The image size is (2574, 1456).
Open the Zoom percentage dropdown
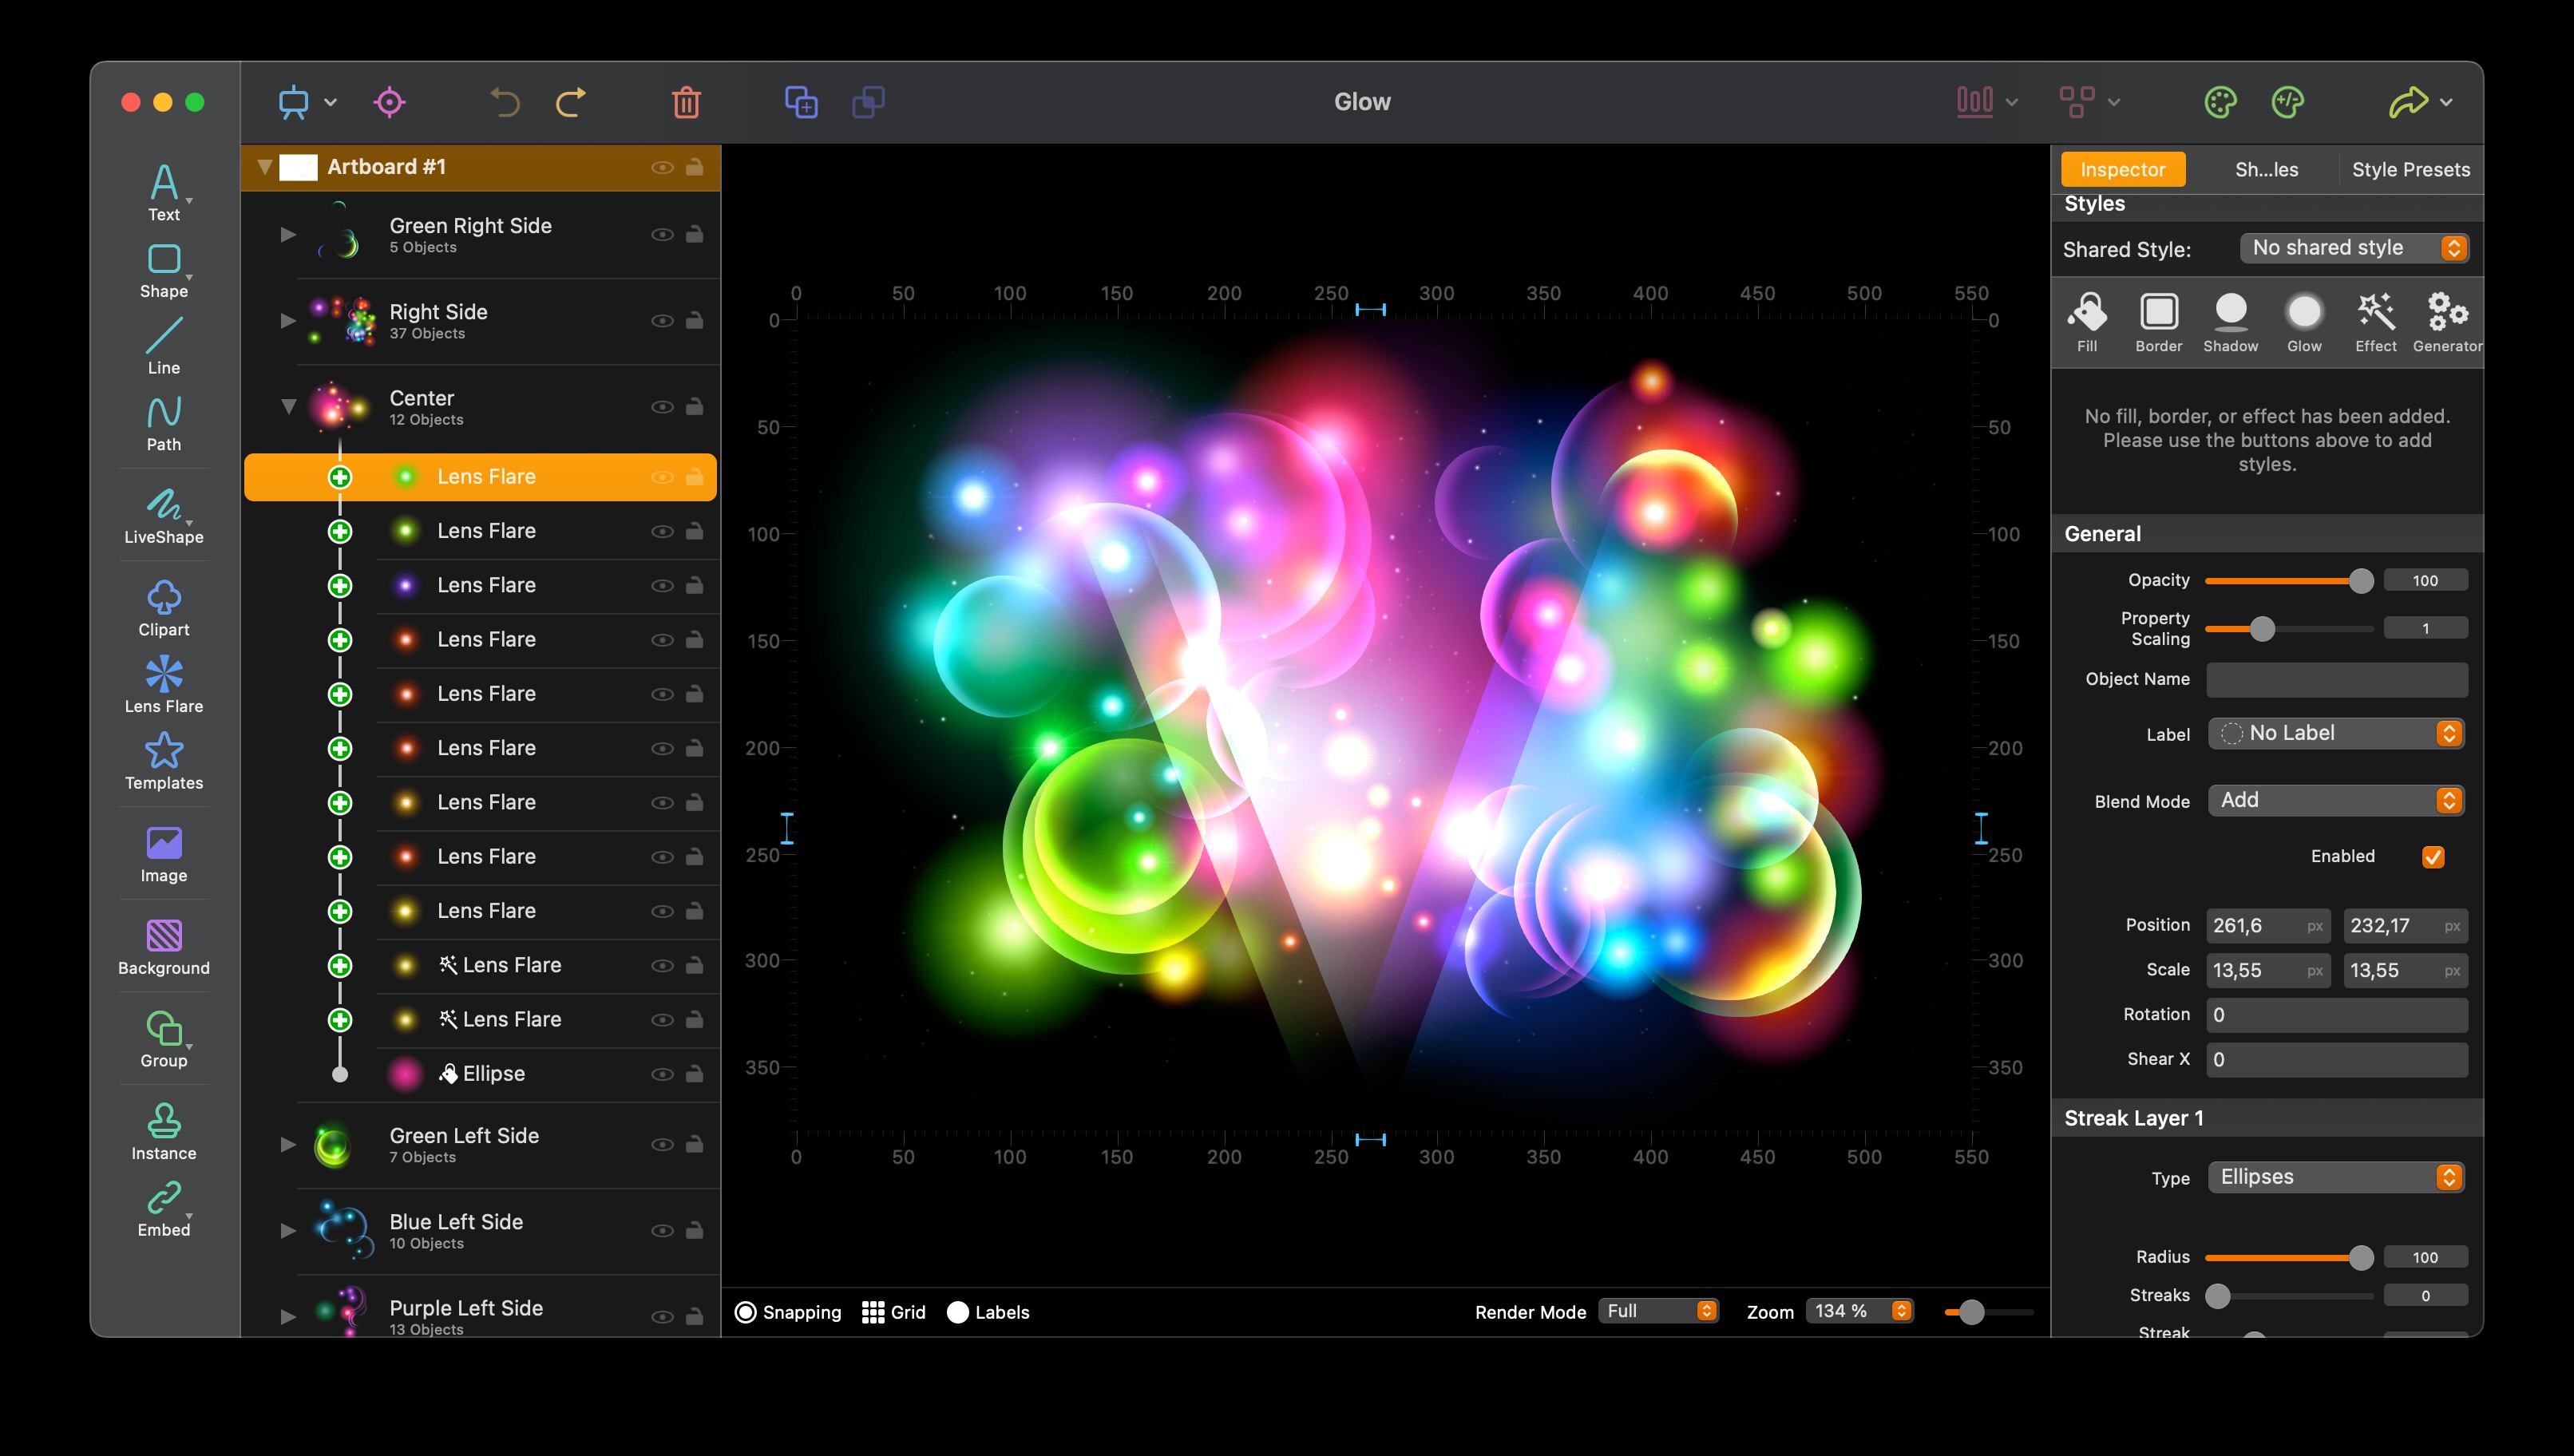click(1859, 1311)
